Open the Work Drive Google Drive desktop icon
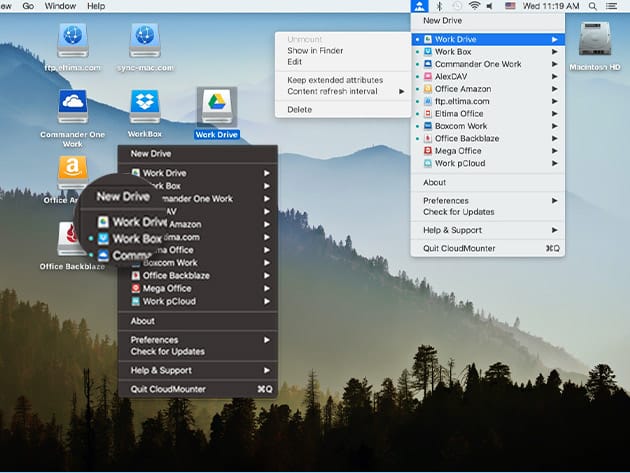This screenshot has height=473, width=630. [x=216, y=105]
